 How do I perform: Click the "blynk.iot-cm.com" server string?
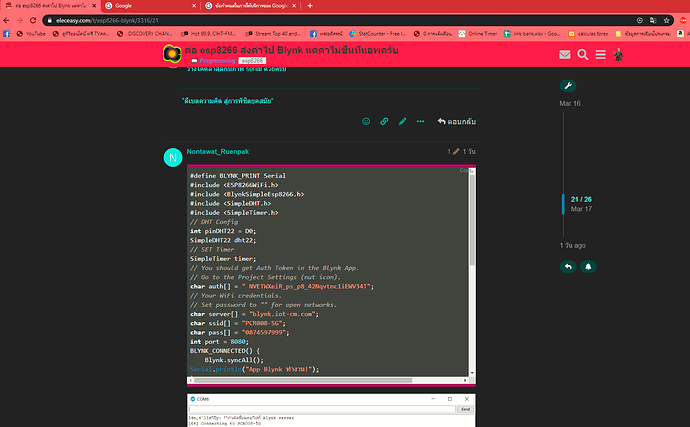tap(282, 314)
